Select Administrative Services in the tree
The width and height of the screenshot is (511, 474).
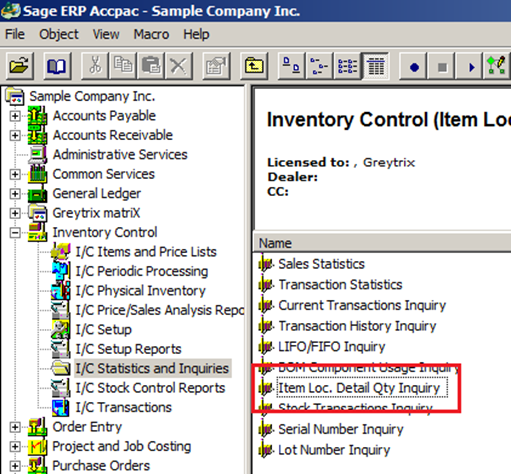pyautogui.click(x=120, y=155)
